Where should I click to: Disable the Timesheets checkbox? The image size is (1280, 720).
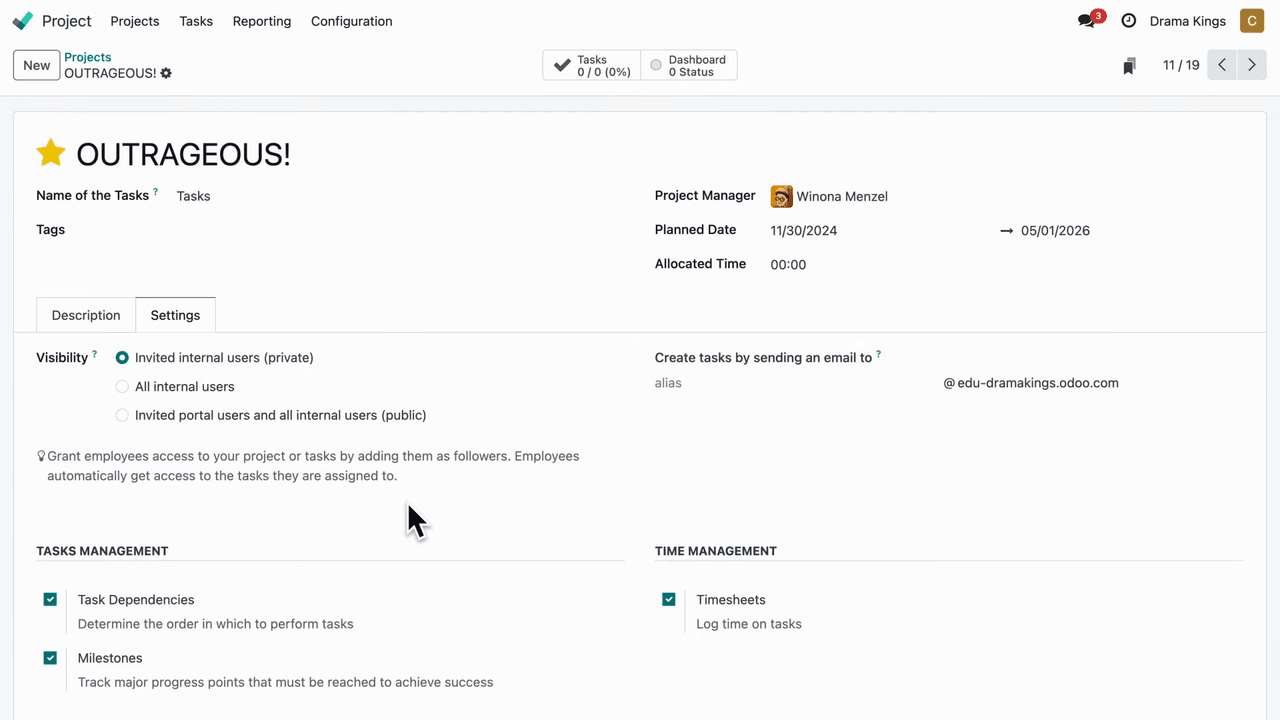click(x=669, y=600)
